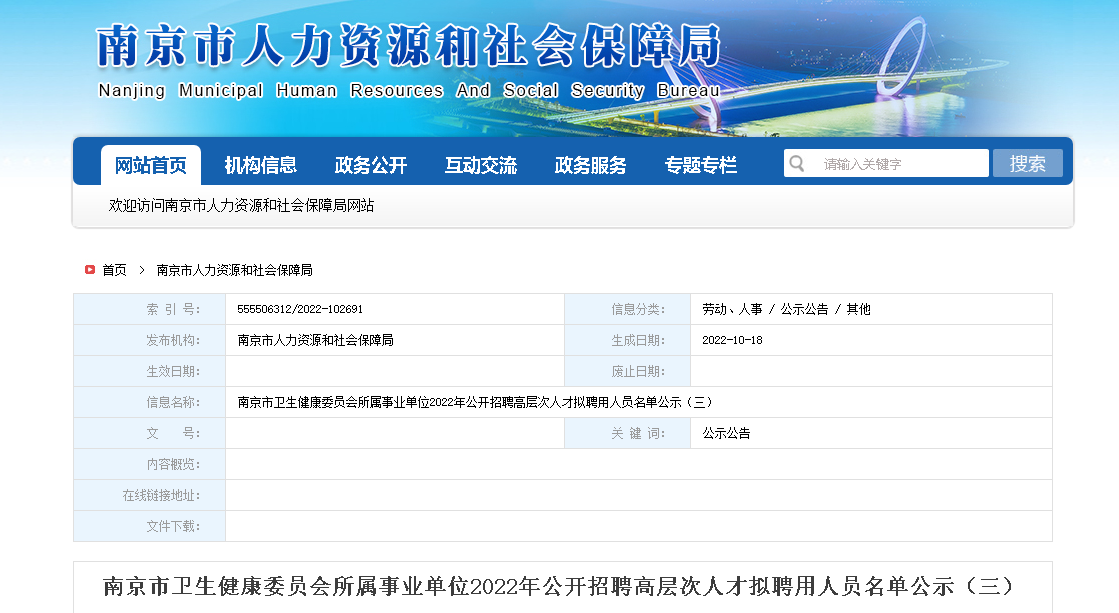This screenshot has height=613, width=1119.
Task: Click the 文号 label
Action: [x=173, y=433]
